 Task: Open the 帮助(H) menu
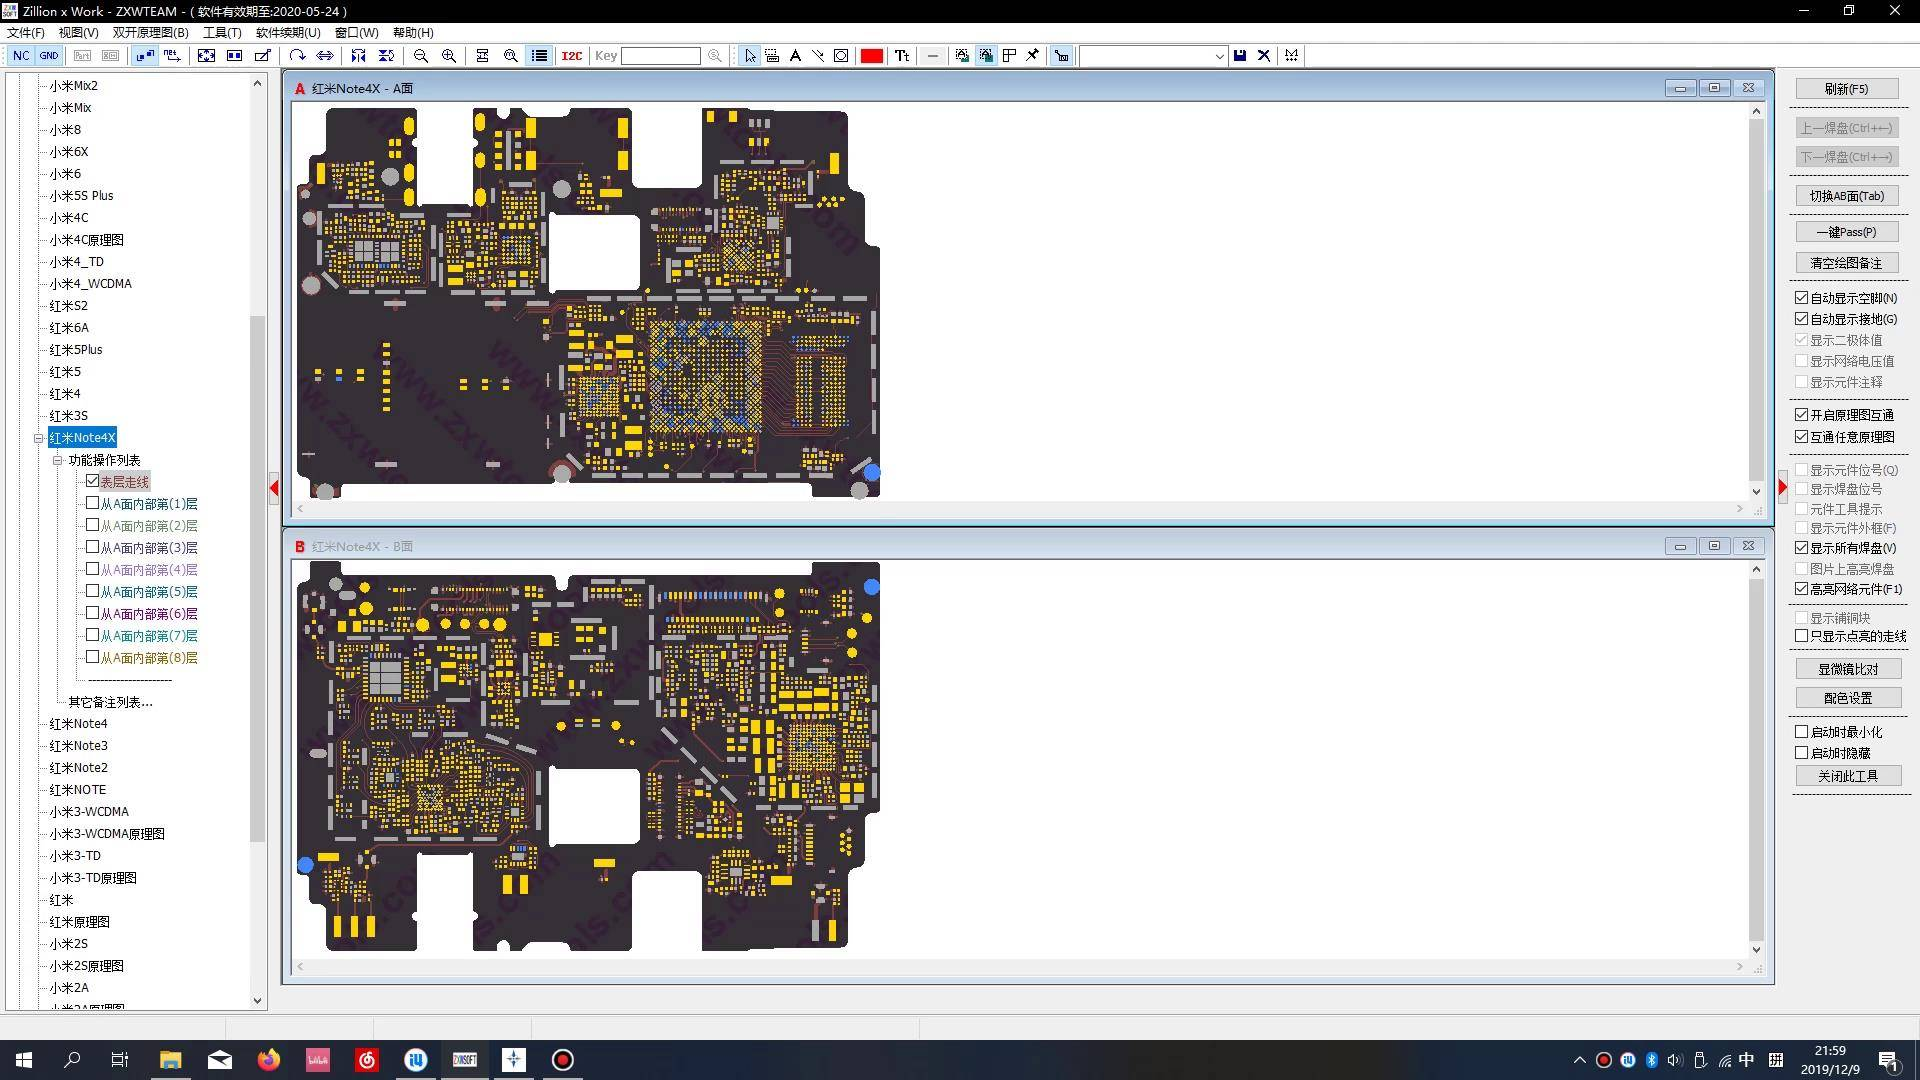[412, 33]
